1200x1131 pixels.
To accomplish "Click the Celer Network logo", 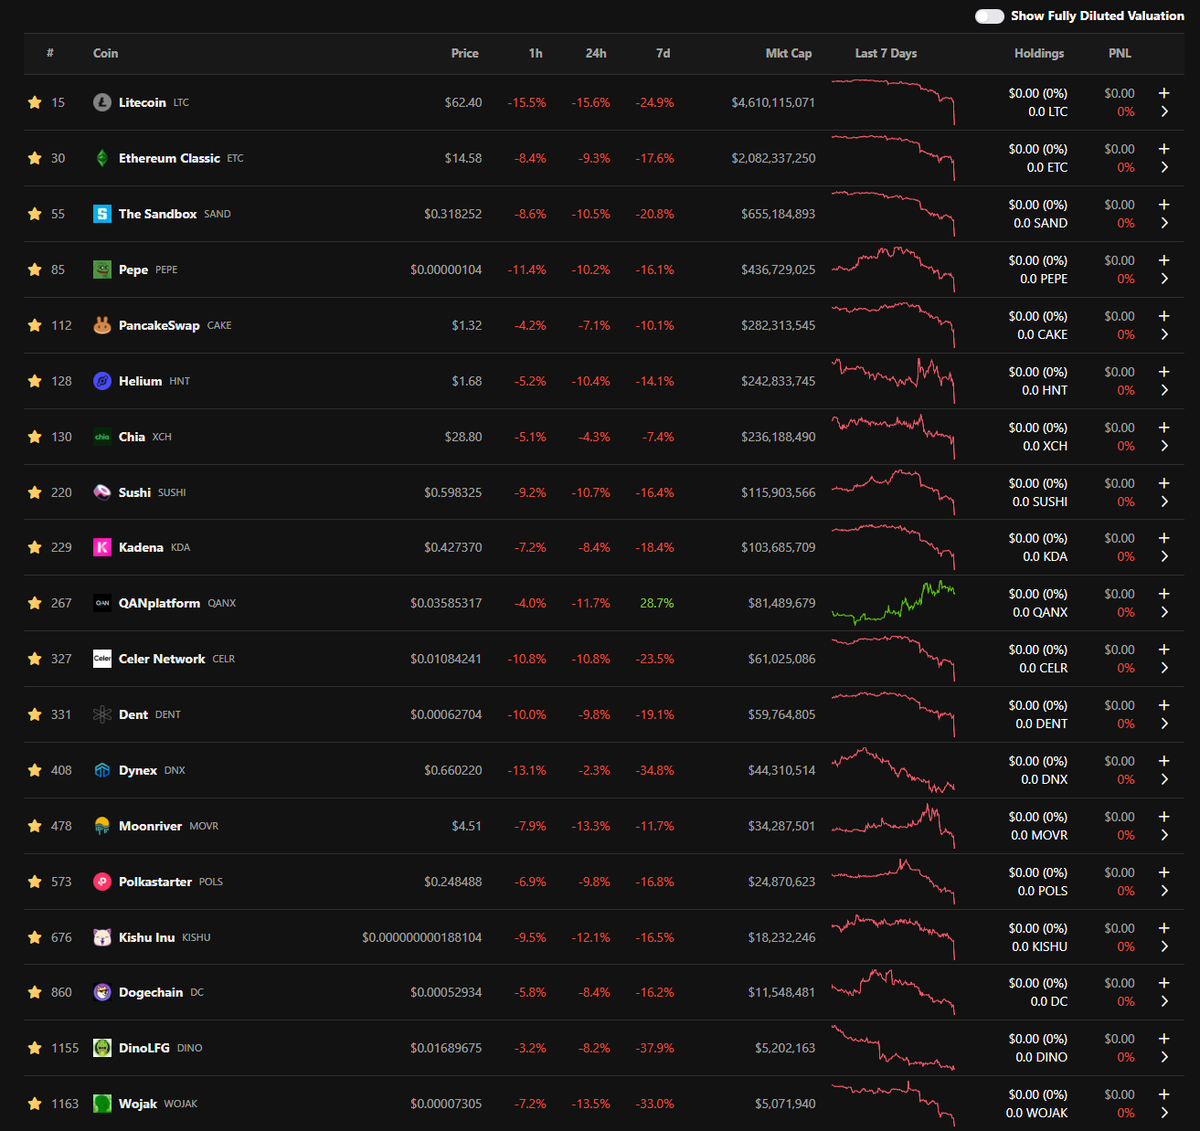I will (x=102, y=659).
